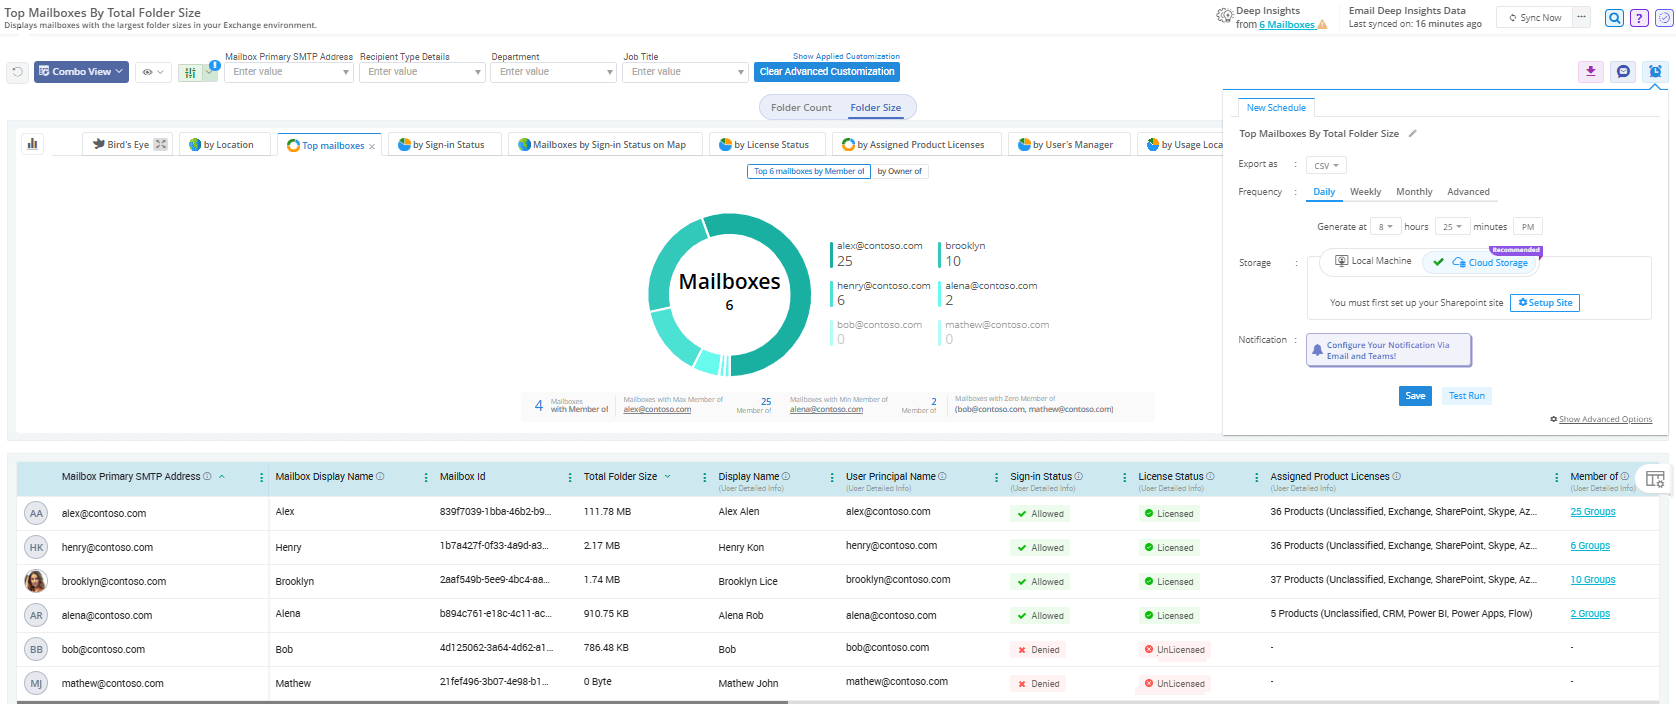Open the Combo View dropdown

pyautogui.click(x=81, y=72)
